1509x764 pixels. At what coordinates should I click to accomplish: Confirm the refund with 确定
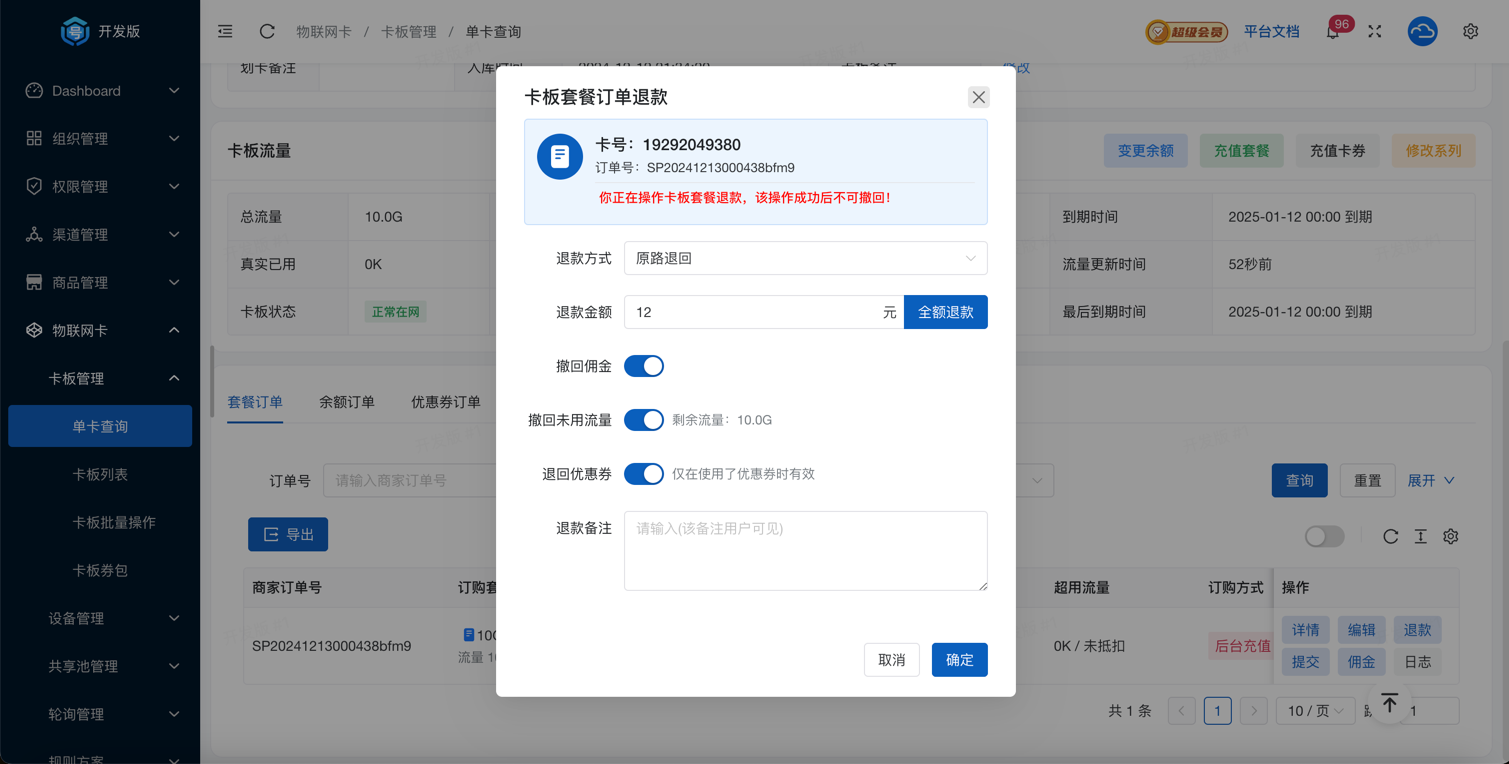point(959,660)
